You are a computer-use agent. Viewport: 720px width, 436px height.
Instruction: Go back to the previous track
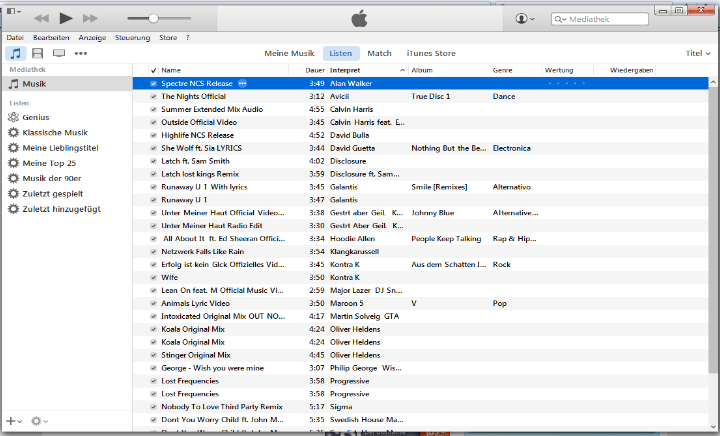(x=41, y=18)
